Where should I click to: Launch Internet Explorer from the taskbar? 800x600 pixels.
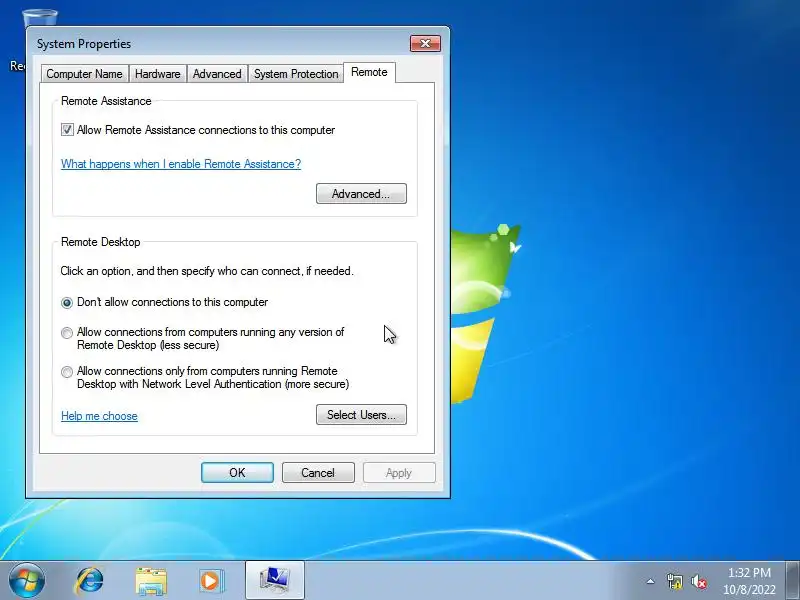pos(90,581)
